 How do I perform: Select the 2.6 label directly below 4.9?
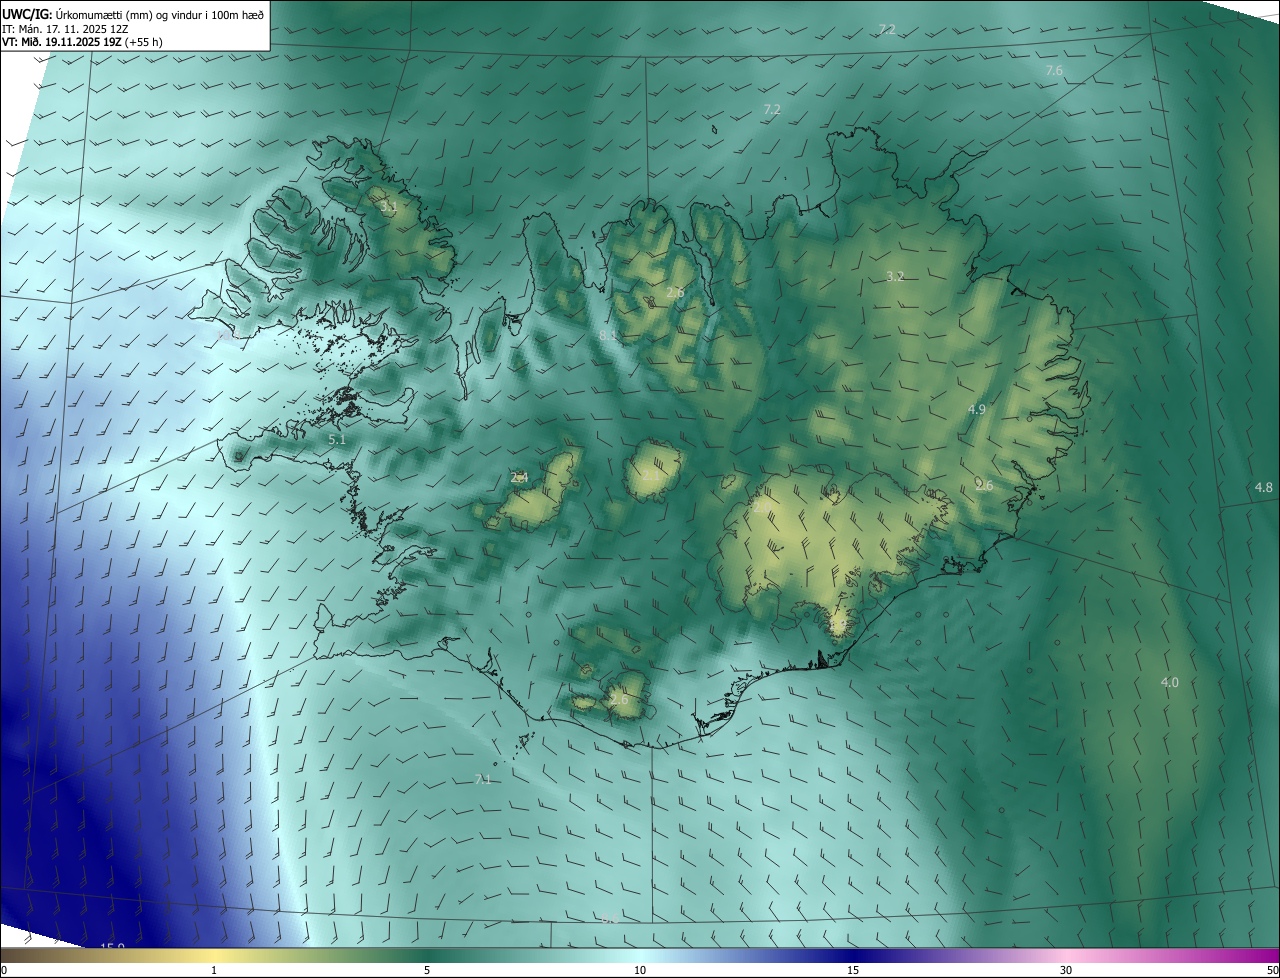[984, 485]
